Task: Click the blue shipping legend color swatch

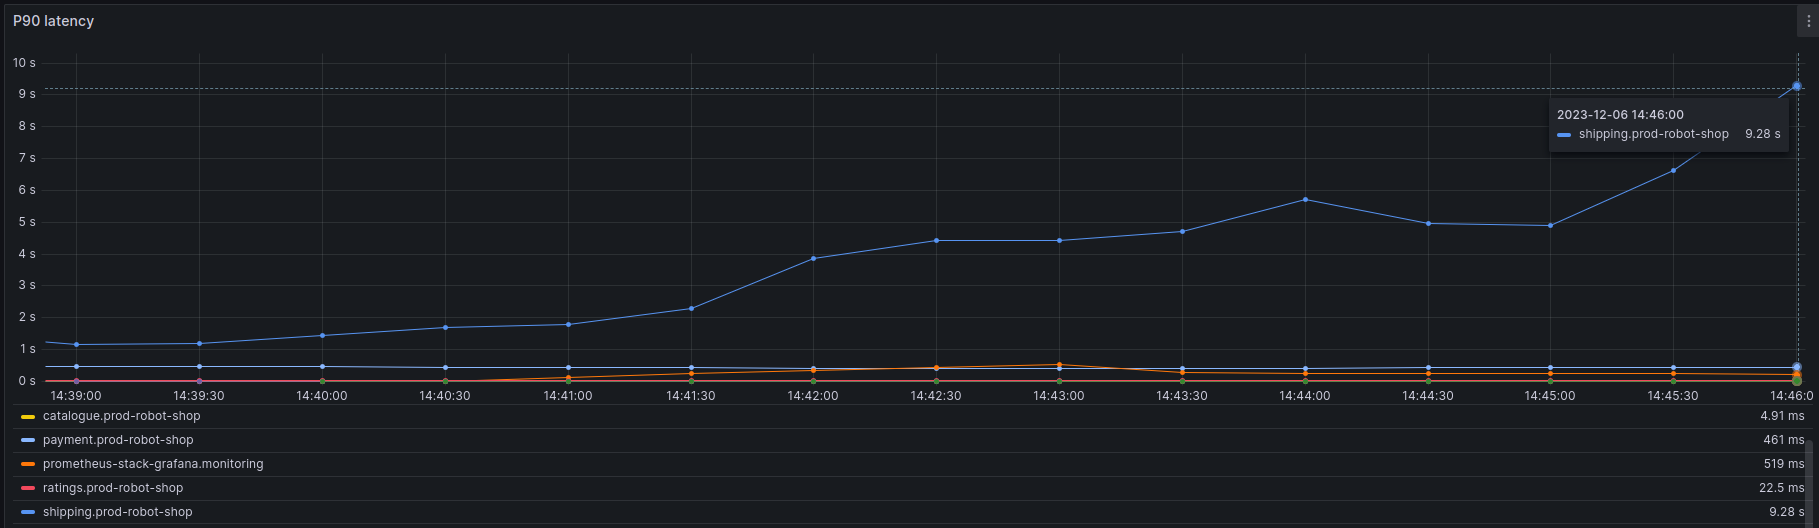Action: (28, 512)
